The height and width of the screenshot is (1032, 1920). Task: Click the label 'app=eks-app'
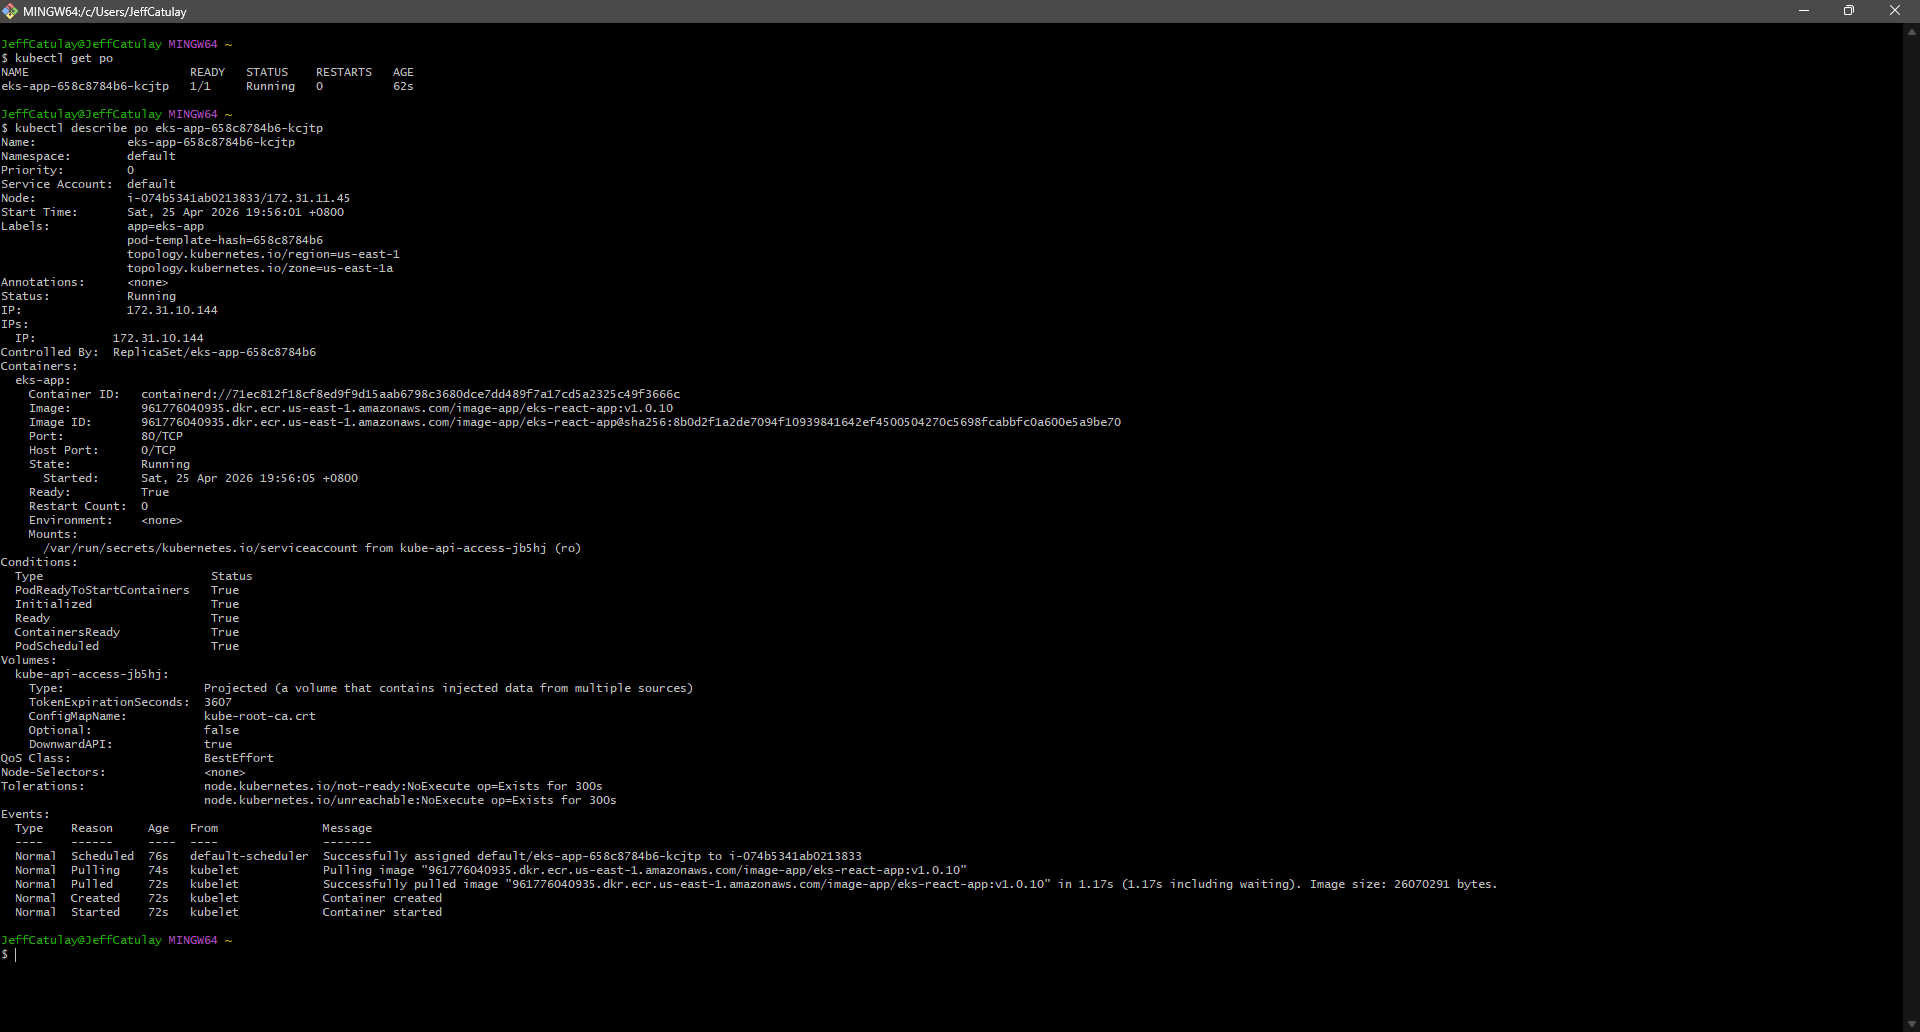(165, 226)
